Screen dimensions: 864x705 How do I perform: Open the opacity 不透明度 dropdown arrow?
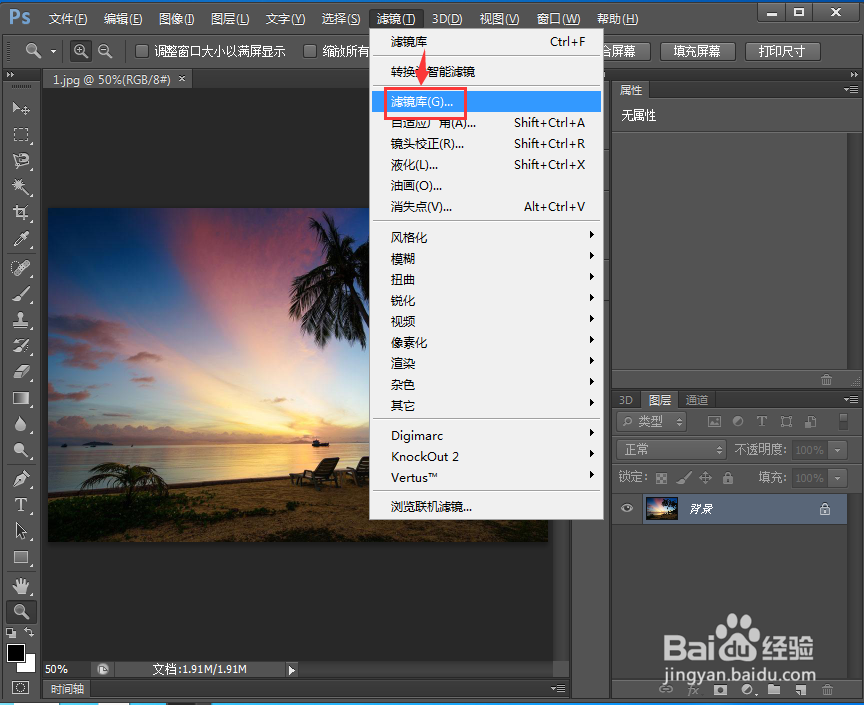pyautogui.click(x=838, y=450)
